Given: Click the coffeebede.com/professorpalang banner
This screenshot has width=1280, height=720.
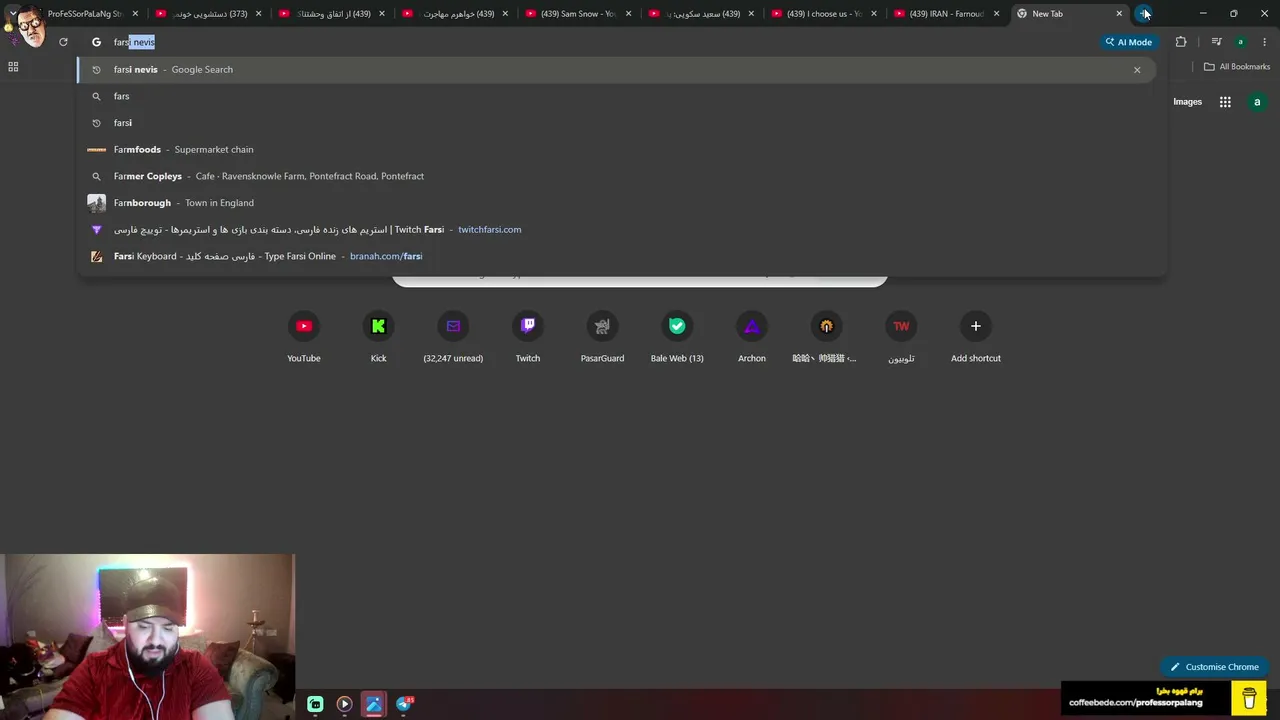Looking at the screenshot, I should tap(1164, 697).
